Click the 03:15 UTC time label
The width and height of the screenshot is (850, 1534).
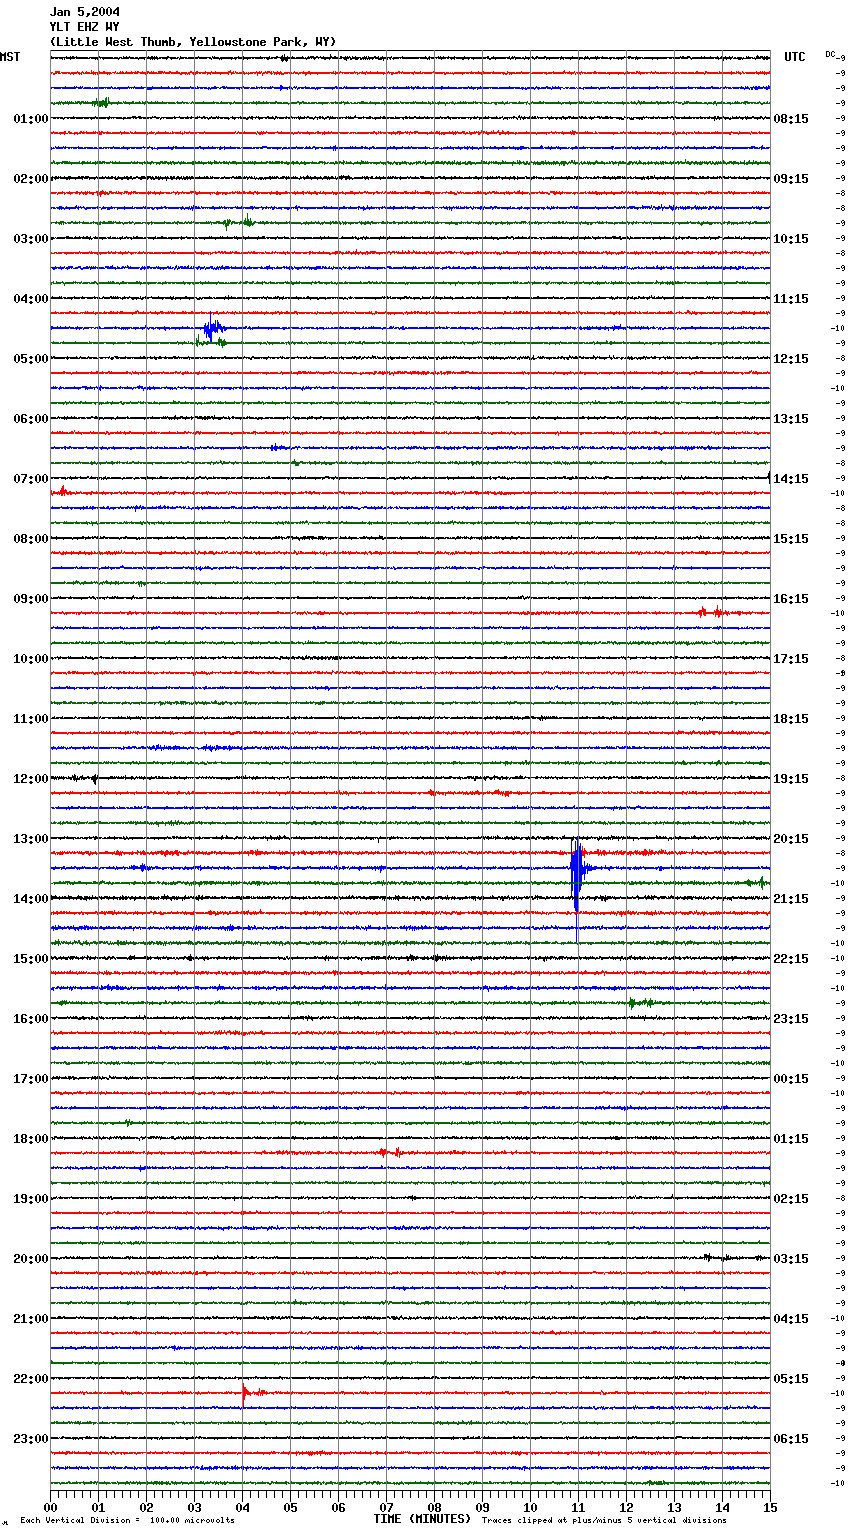click(x=791, y=1259)
